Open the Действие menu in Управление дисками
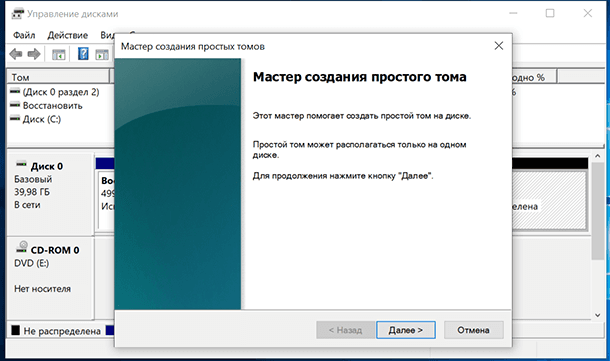The height and width of the screenshot is (361, 610). pos(68,35)
